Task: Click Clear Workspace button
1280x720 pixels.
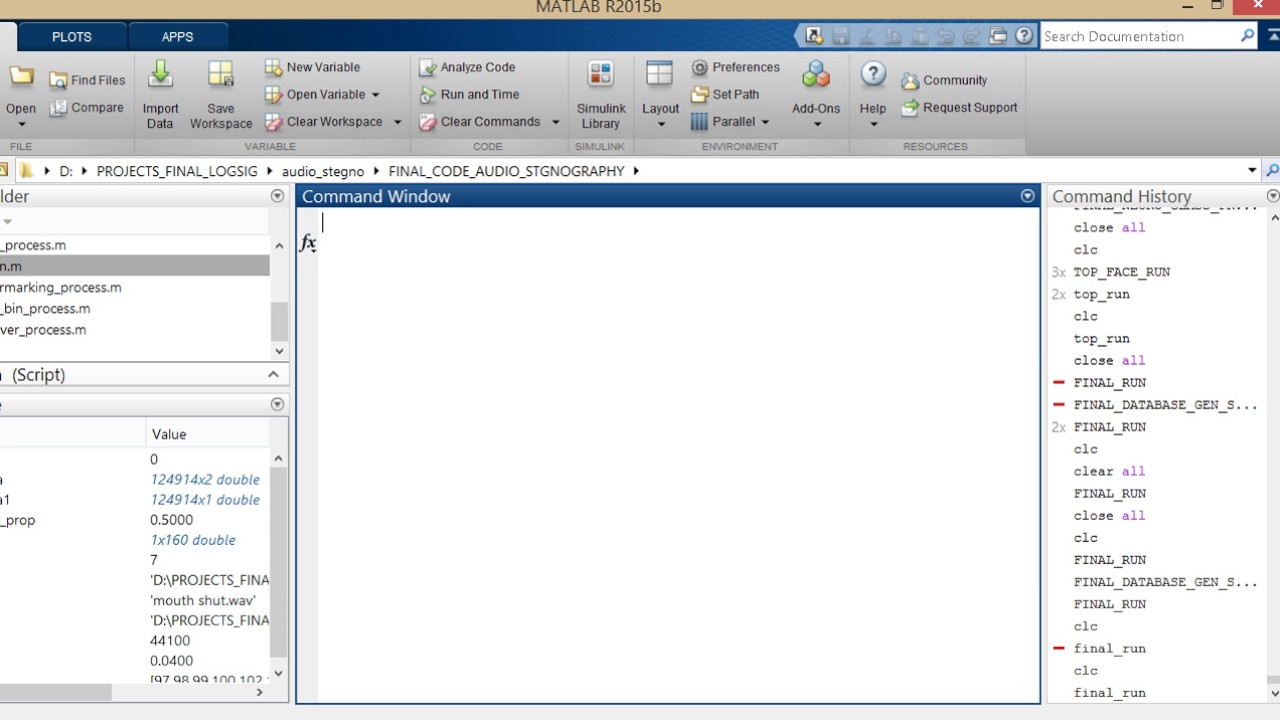Action: pyautogui.click(x=323, y=122)
